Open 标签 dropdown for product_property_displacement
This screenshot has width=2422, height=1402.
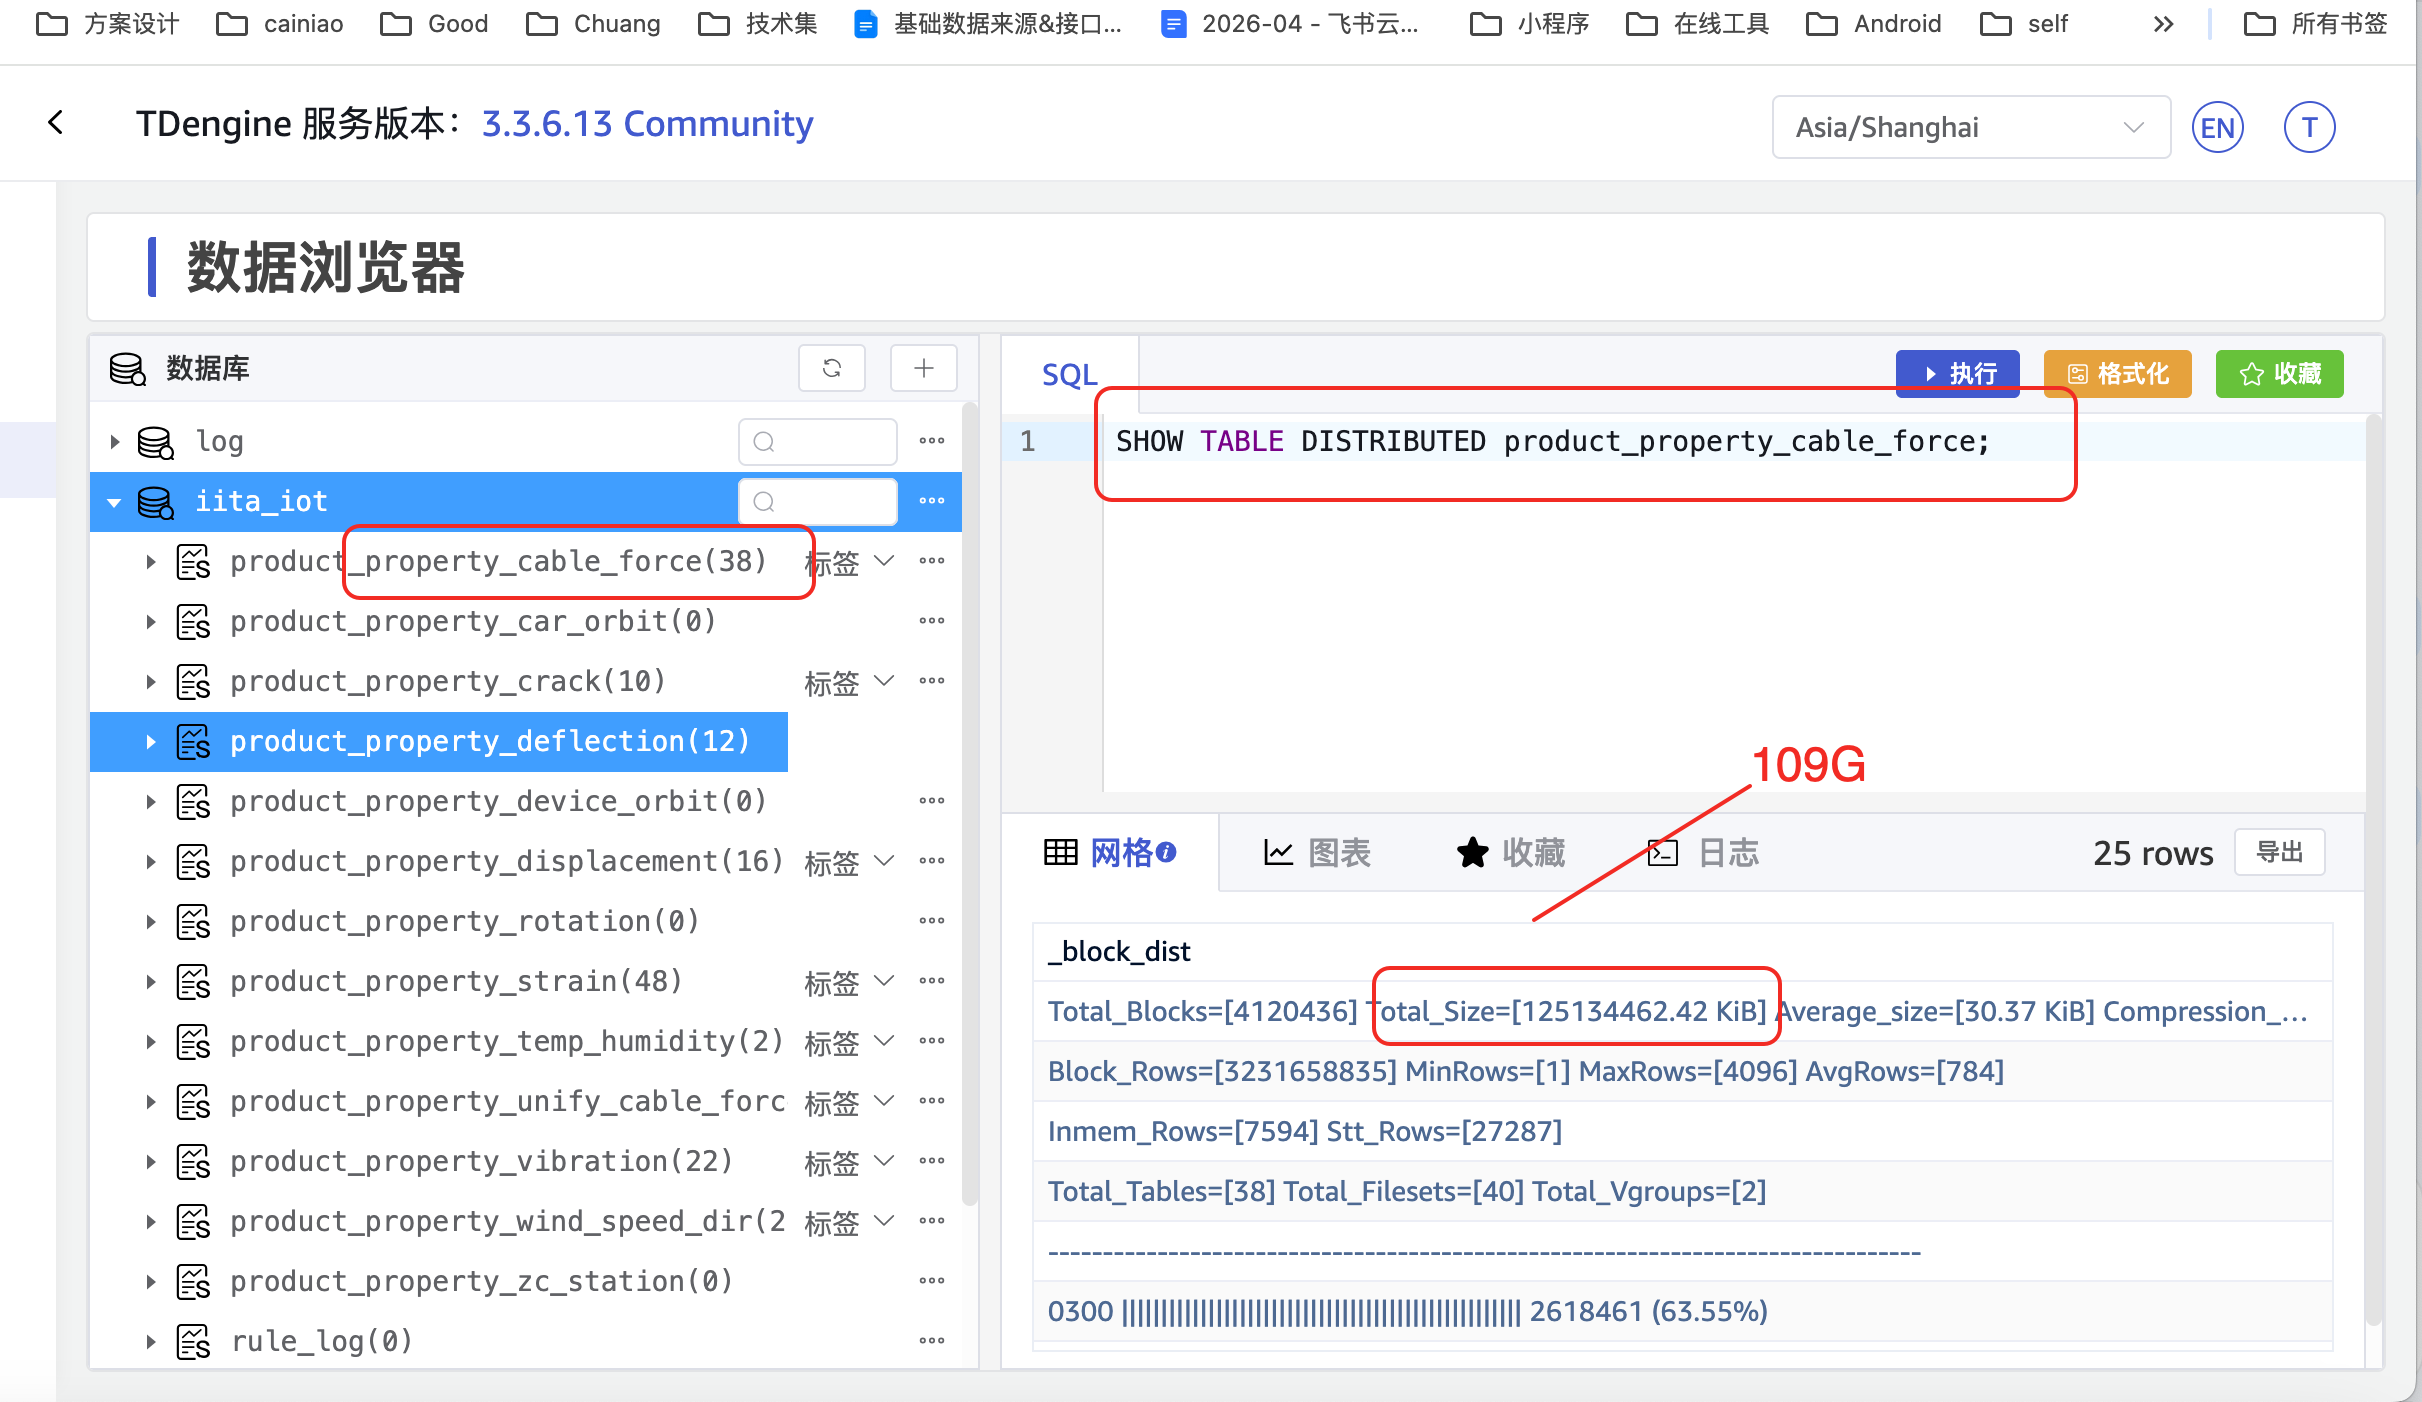848,862
